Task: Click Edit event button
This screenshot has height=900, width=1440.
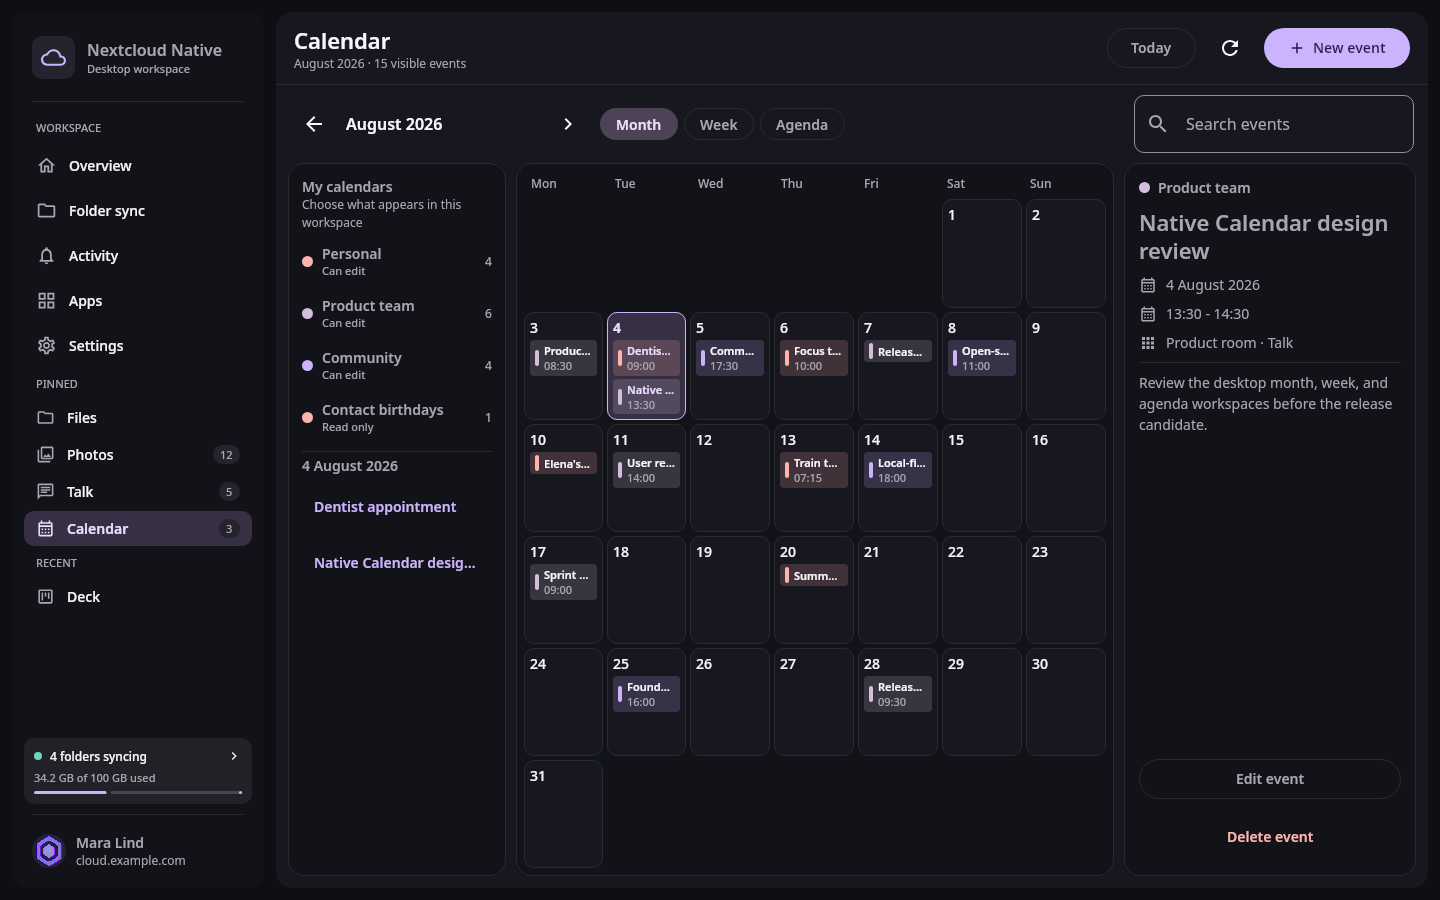Action: [x=1270, y=779]
